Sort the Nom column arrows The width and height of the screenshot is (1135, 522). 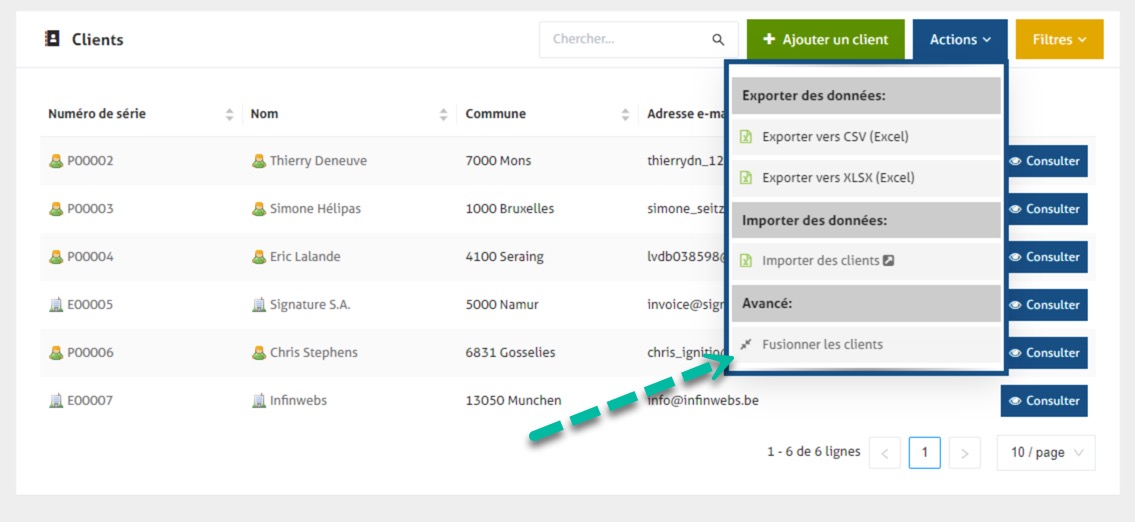(x=444, y=114)
